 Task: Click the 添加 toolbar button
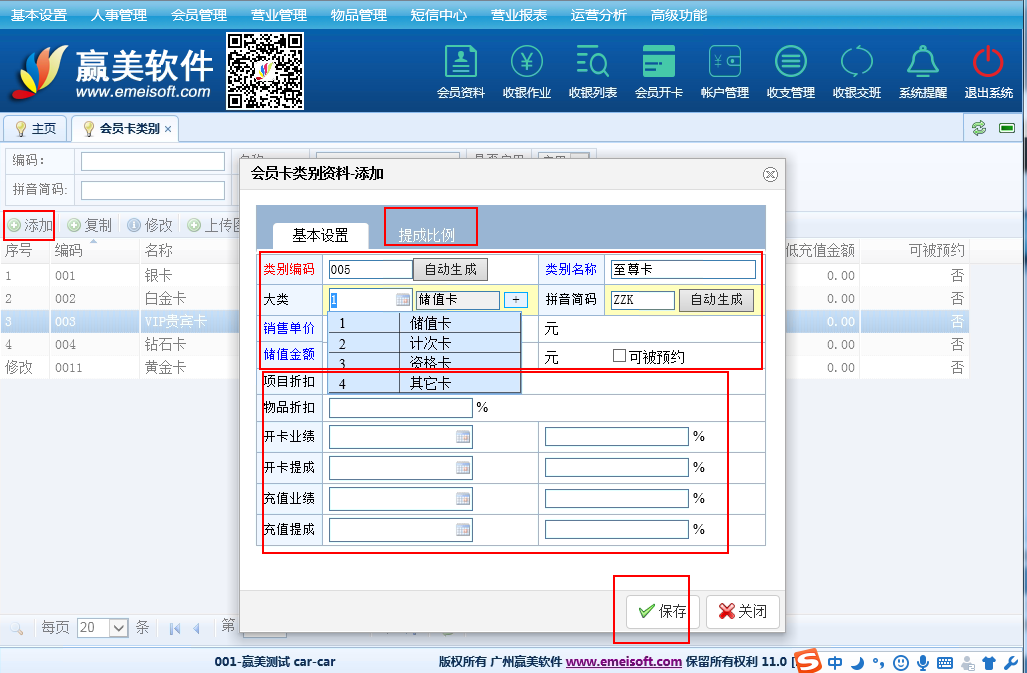point(30,225)
